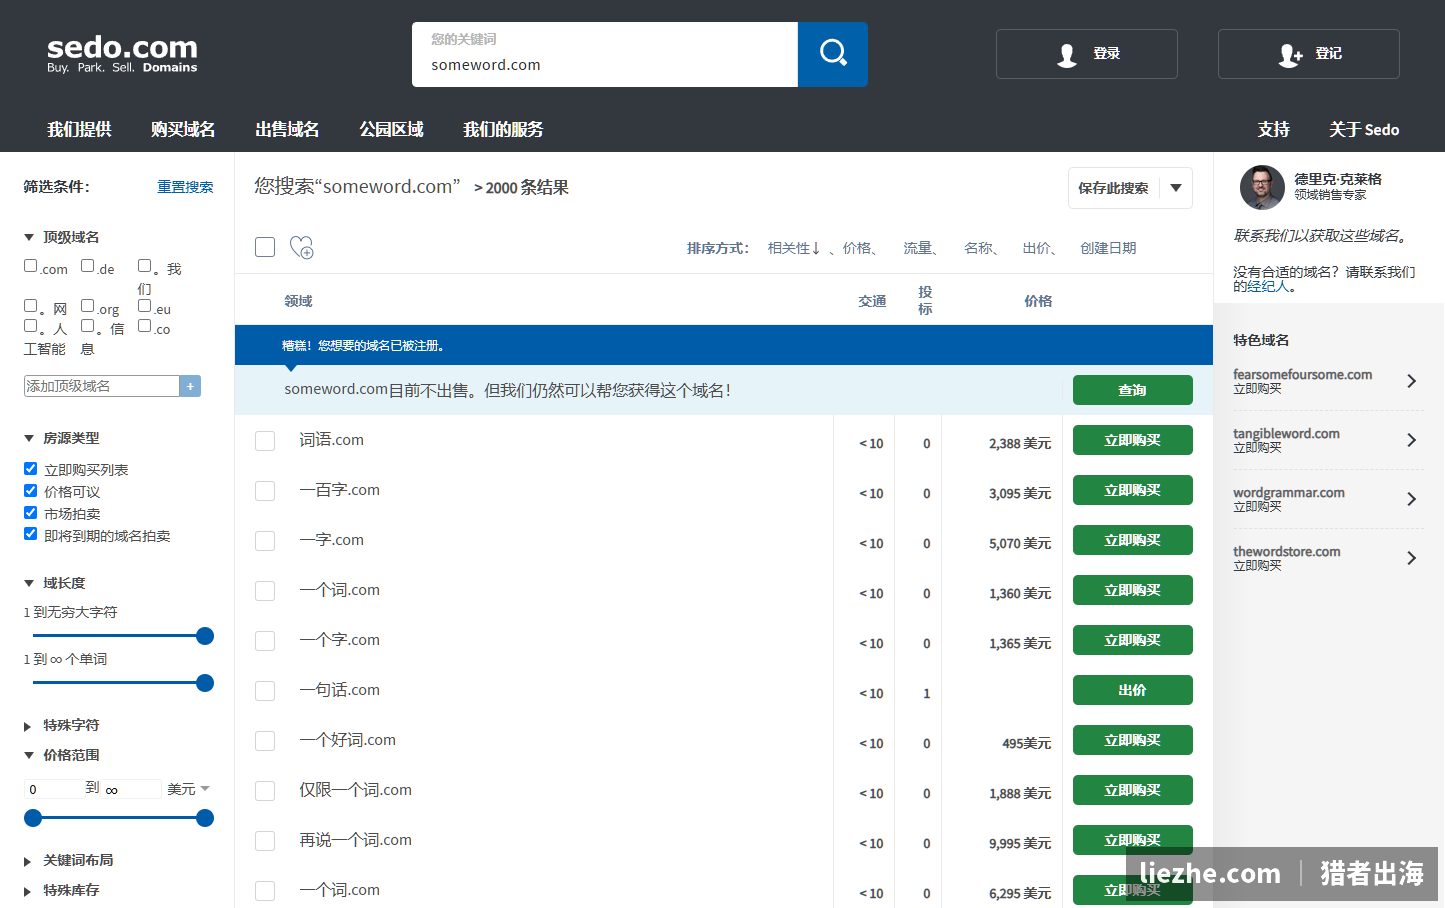Uncheck 价格可议 listing type

click(x=31, y=491)
